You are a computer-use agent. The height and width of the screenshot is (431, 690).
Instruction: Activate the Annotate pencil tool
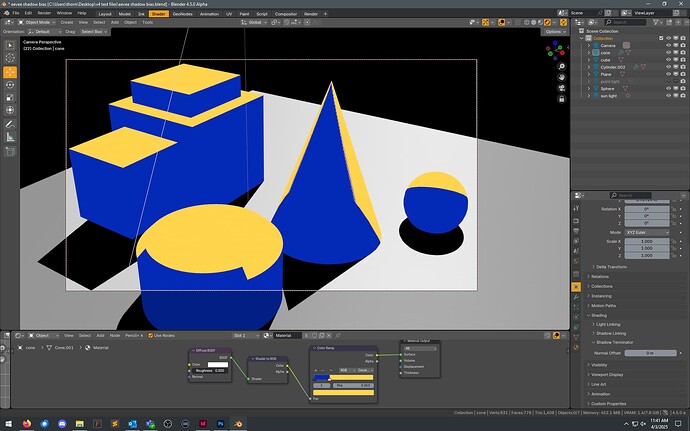pos(10,125)
